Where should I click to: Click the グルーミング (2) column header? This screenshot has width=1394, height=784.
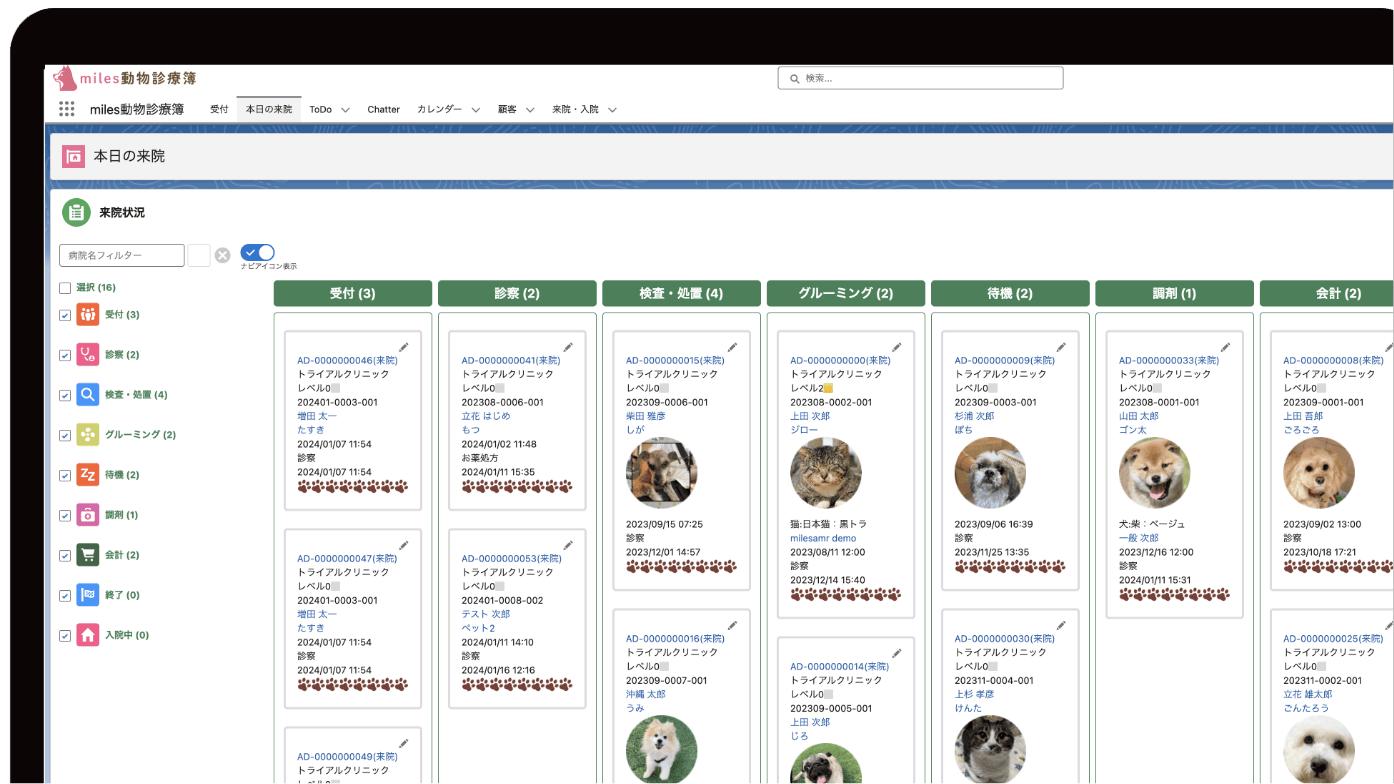(846, 293)
